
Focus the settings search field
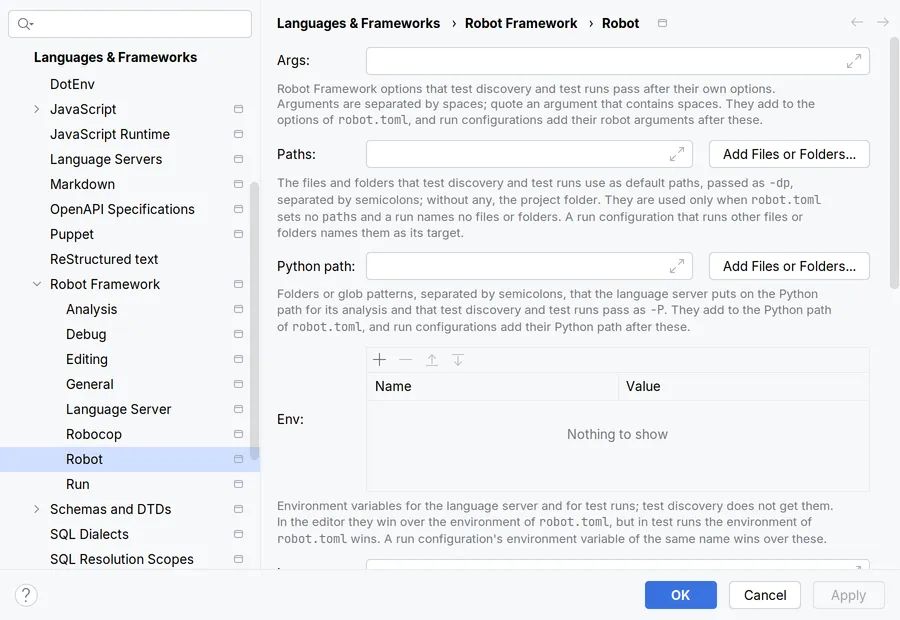pos(130,24)
